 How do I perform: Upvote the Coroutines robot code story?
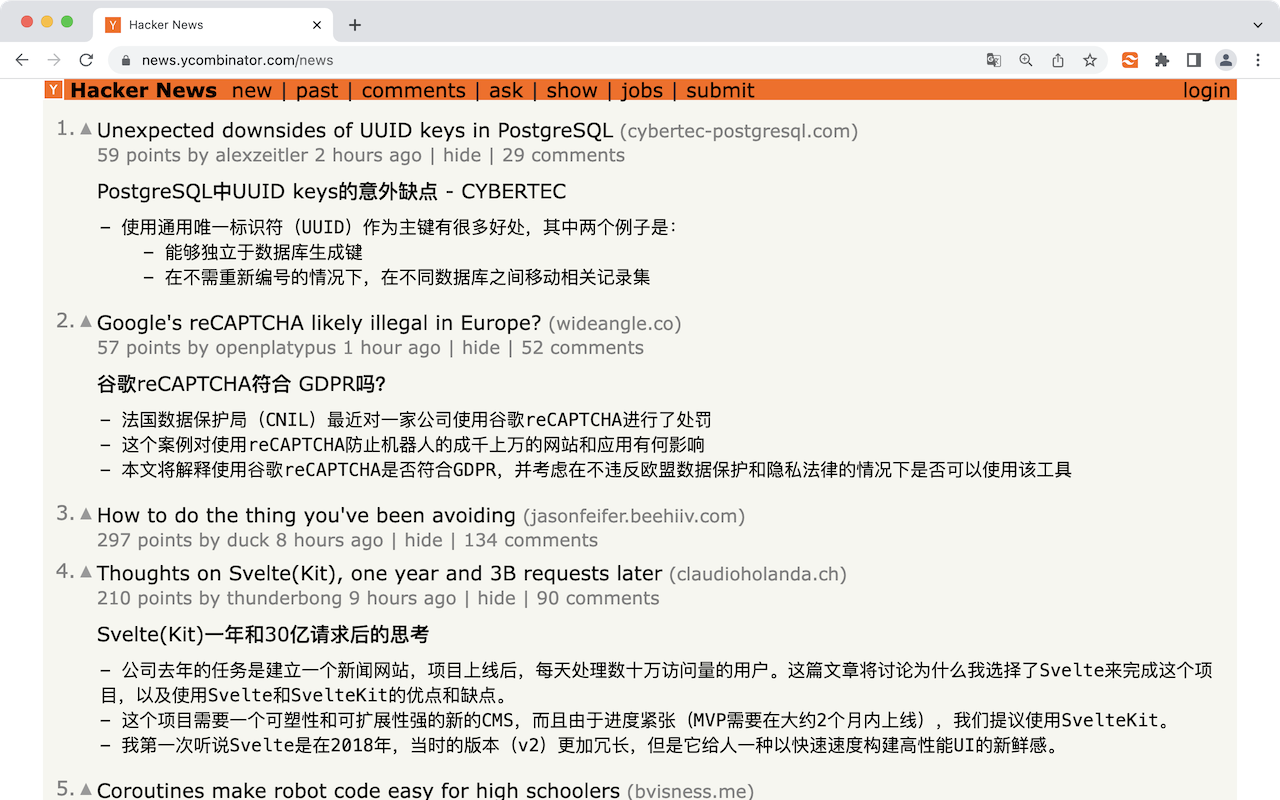pos(86,789)
